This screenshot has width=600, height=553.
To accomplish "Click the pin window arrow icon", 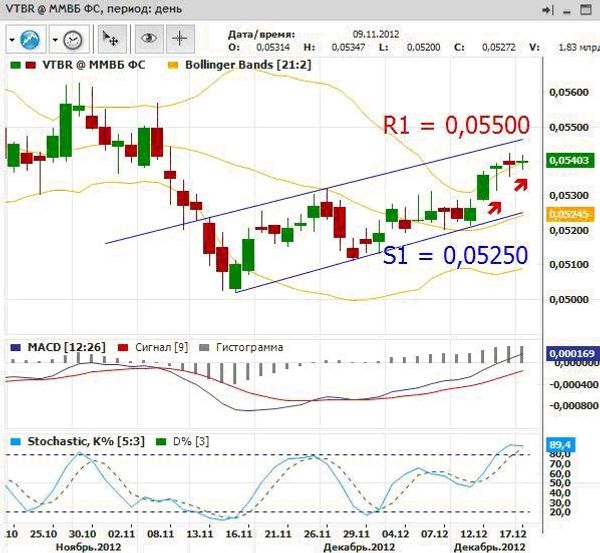I will click(548, 10).
